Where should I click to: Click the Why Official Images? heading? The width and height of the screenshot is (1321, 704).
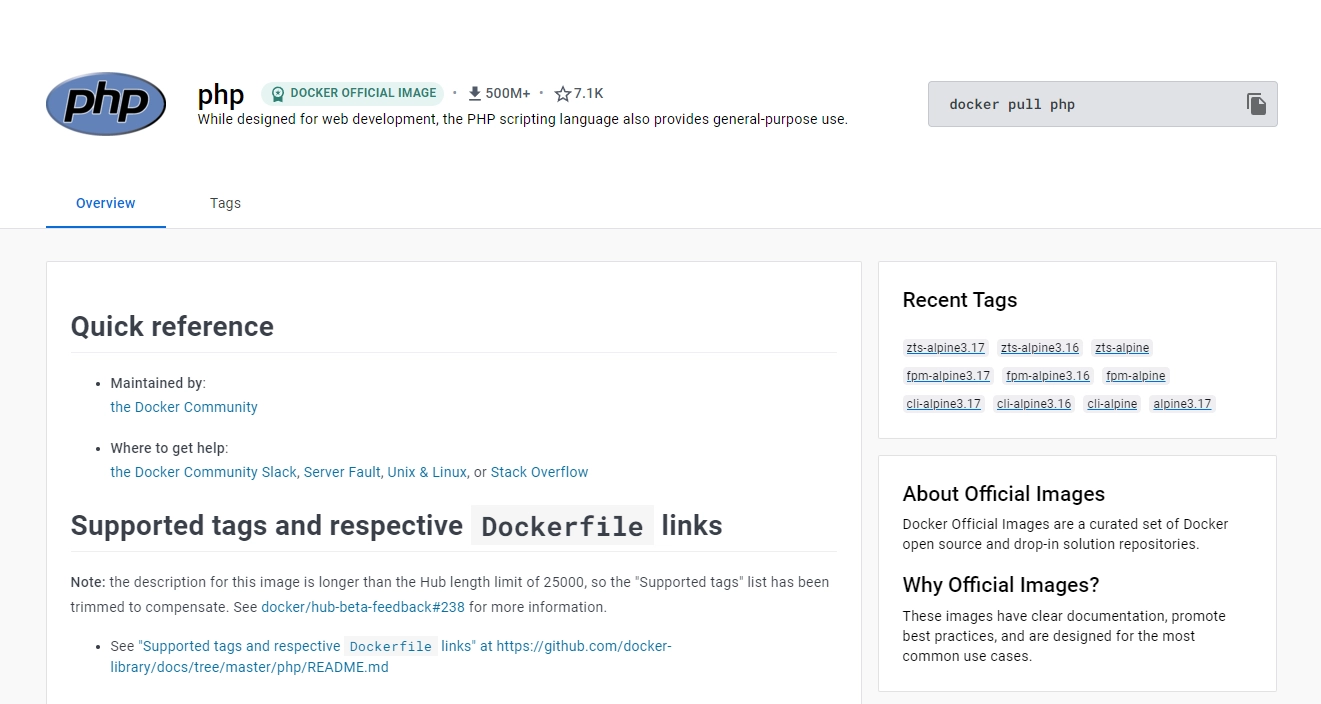[x=1001, y=585]
